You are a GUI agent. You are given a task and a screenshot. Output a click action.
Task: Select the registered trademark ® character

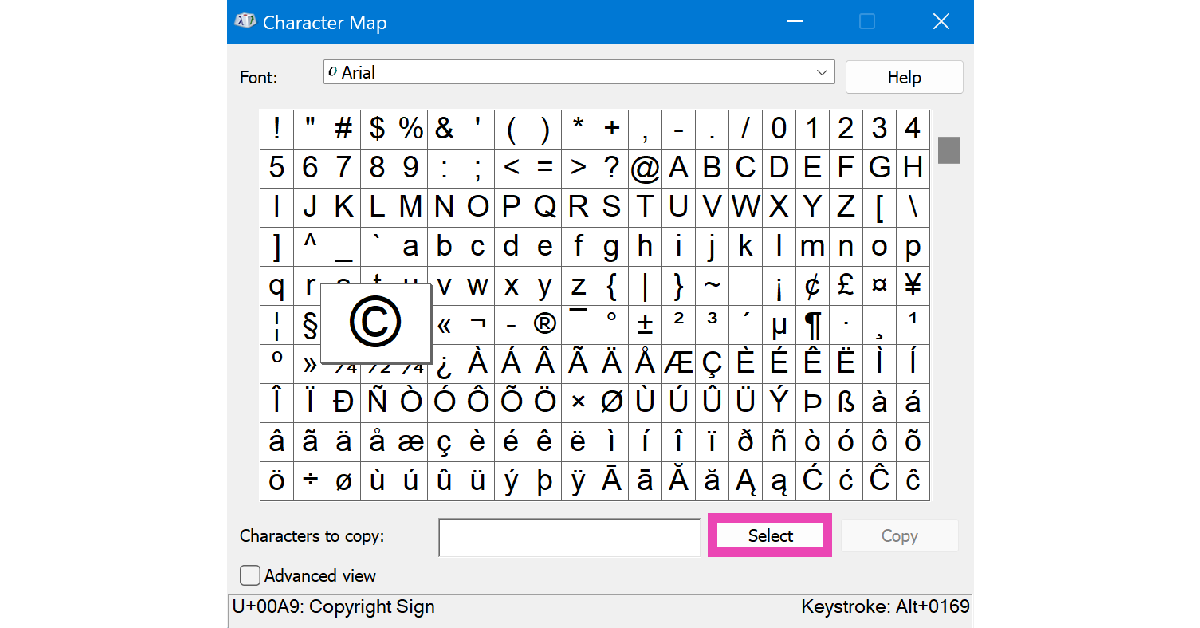click(545, 324)
